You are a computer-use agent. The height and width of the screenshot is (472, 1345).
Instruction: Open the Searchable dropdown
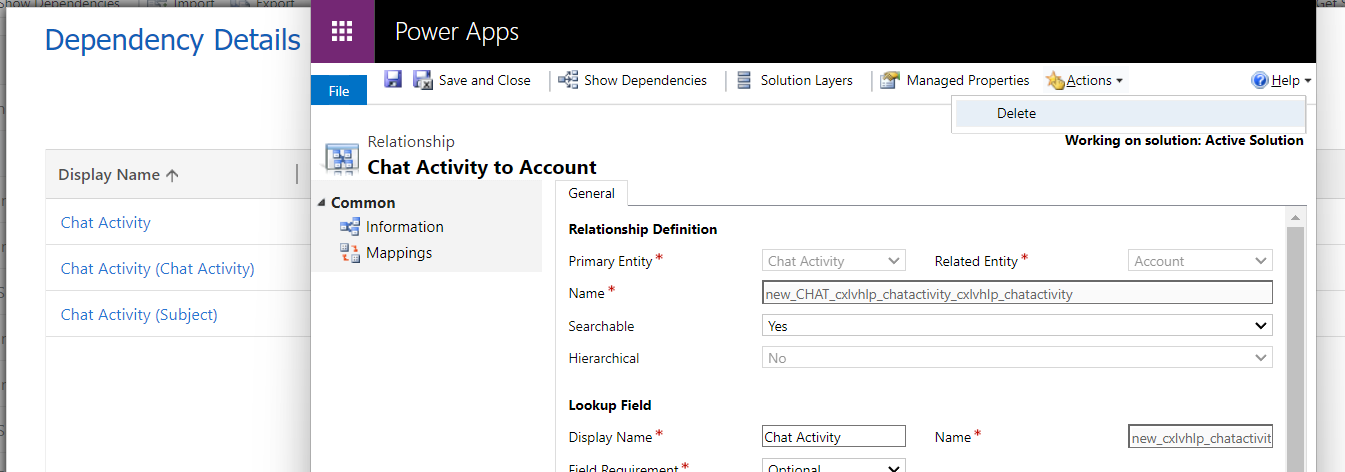click(x=1017, y=326)
